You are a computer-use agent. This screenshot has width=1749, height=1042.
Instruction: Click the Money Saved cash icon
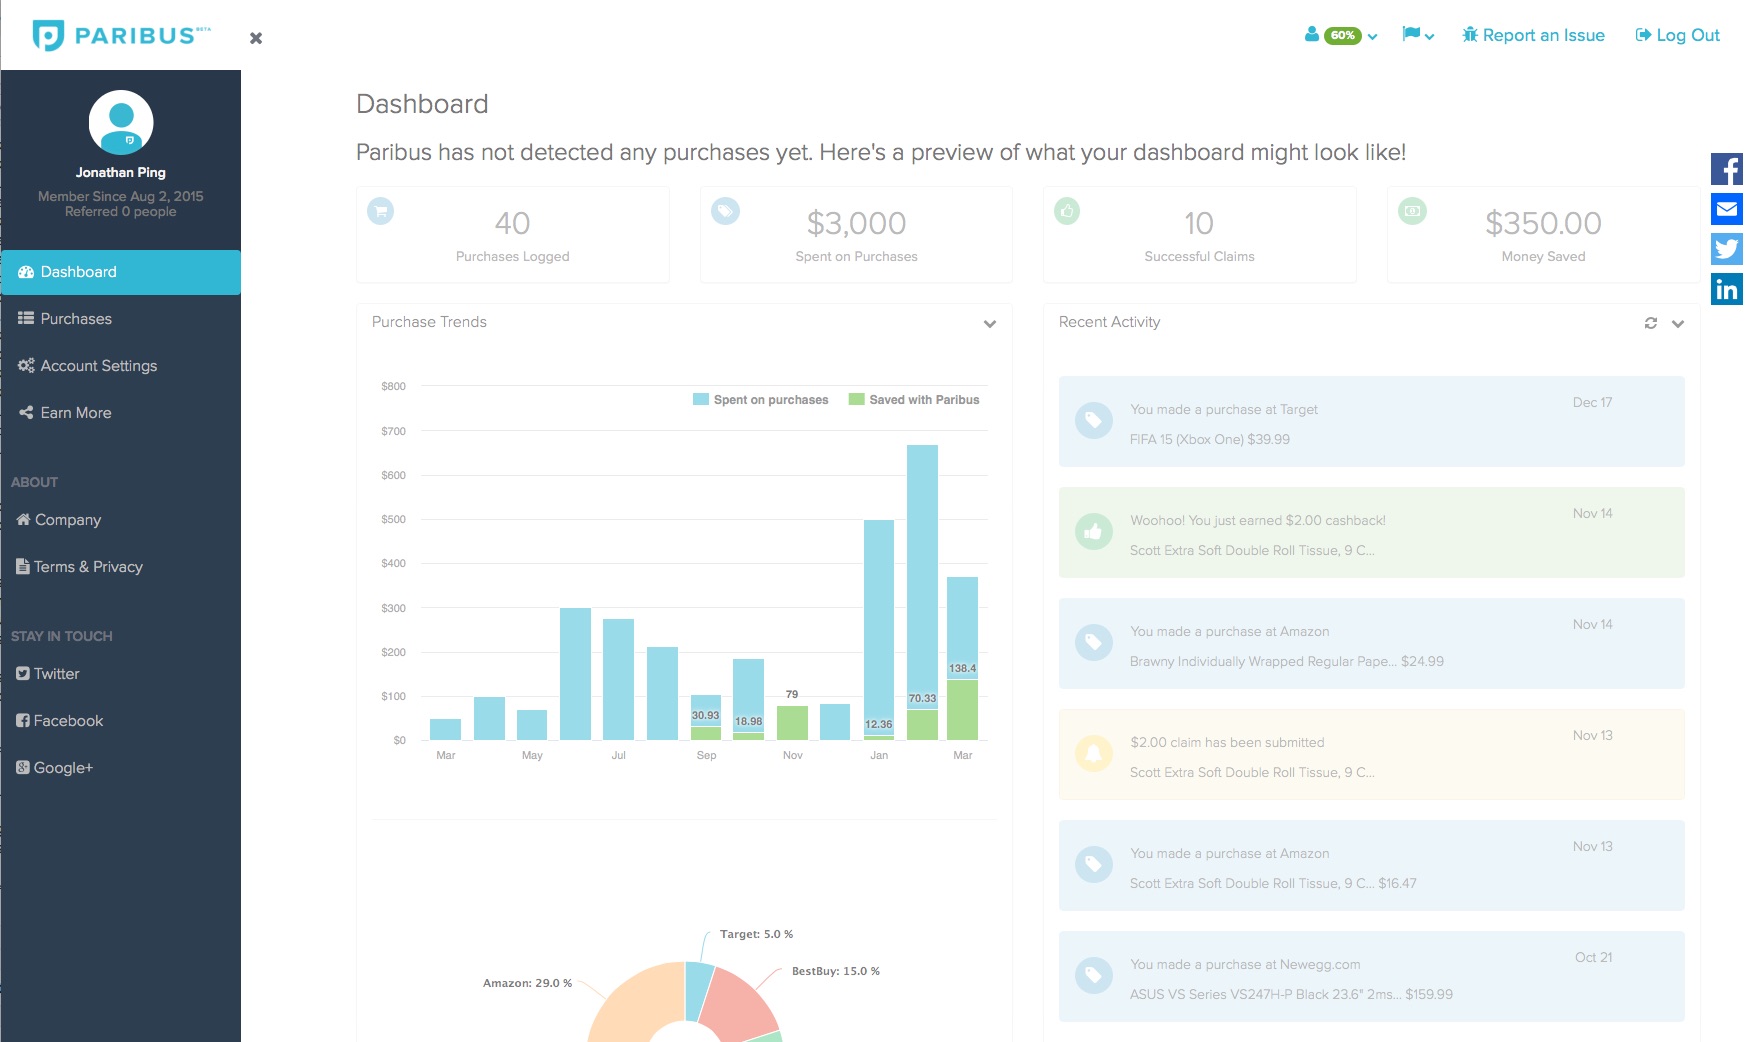(1412, 211)
